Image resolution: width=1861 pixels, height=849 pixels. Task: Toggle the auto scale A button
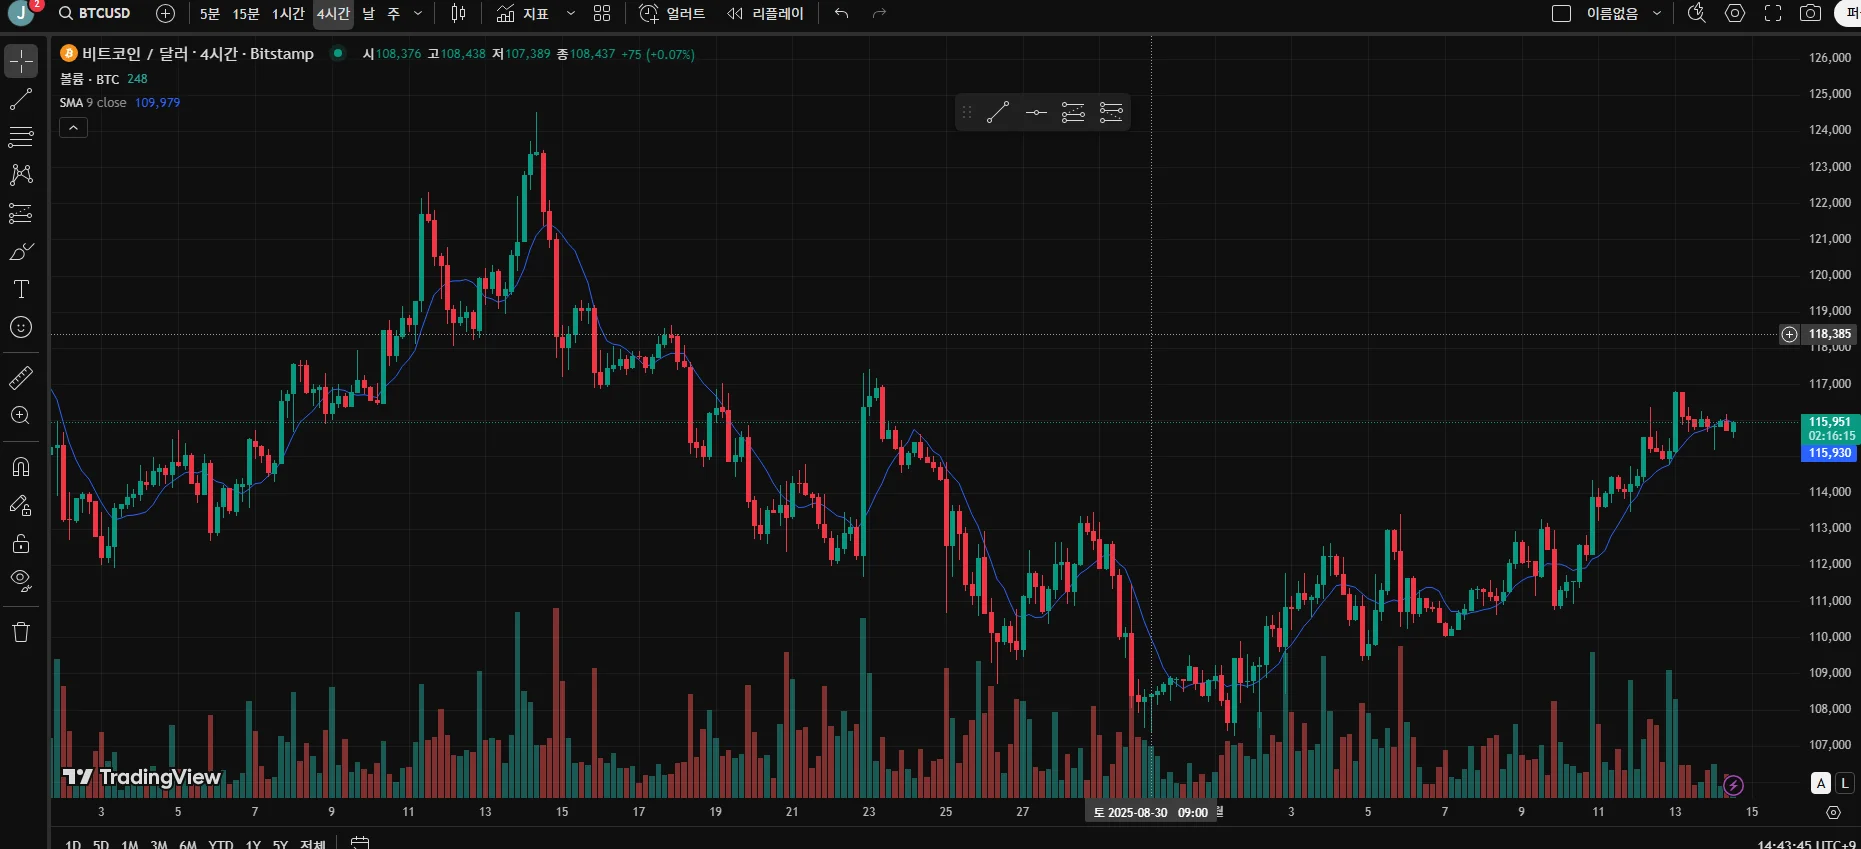coord(1821,784)
